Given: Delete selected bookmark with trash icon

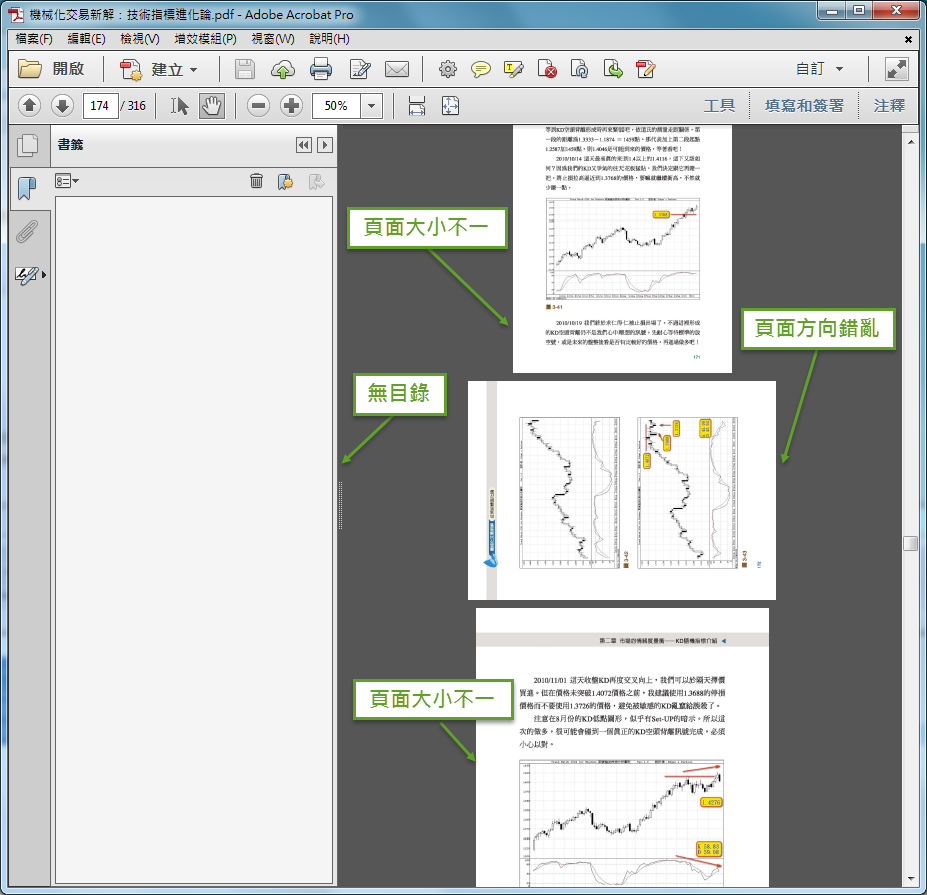Looking at the screenshot, I should pyautogui.click(x=256, y=181).
